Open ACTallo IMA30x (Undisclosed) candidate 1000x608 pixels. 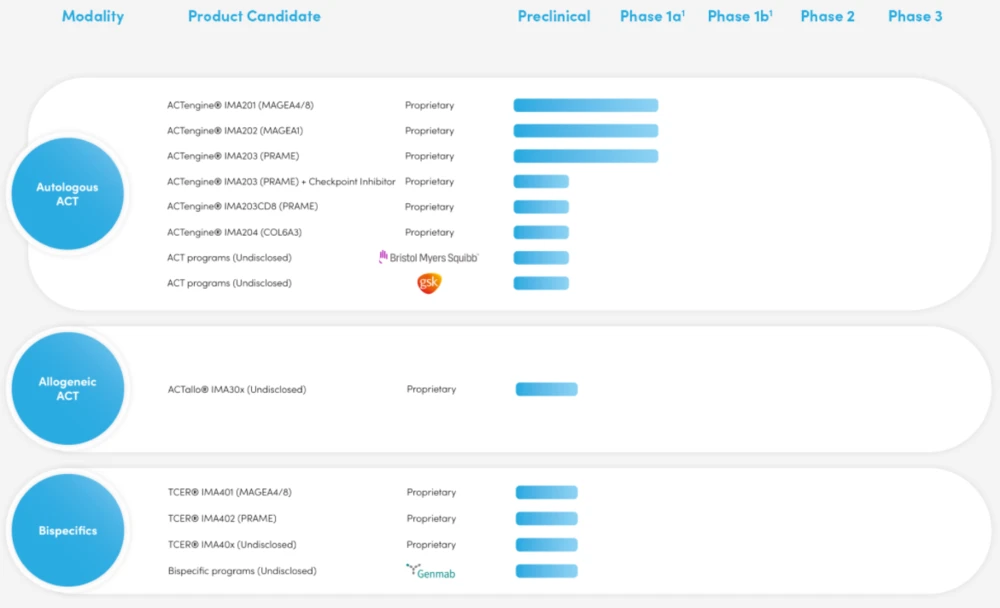click(236, 389)
